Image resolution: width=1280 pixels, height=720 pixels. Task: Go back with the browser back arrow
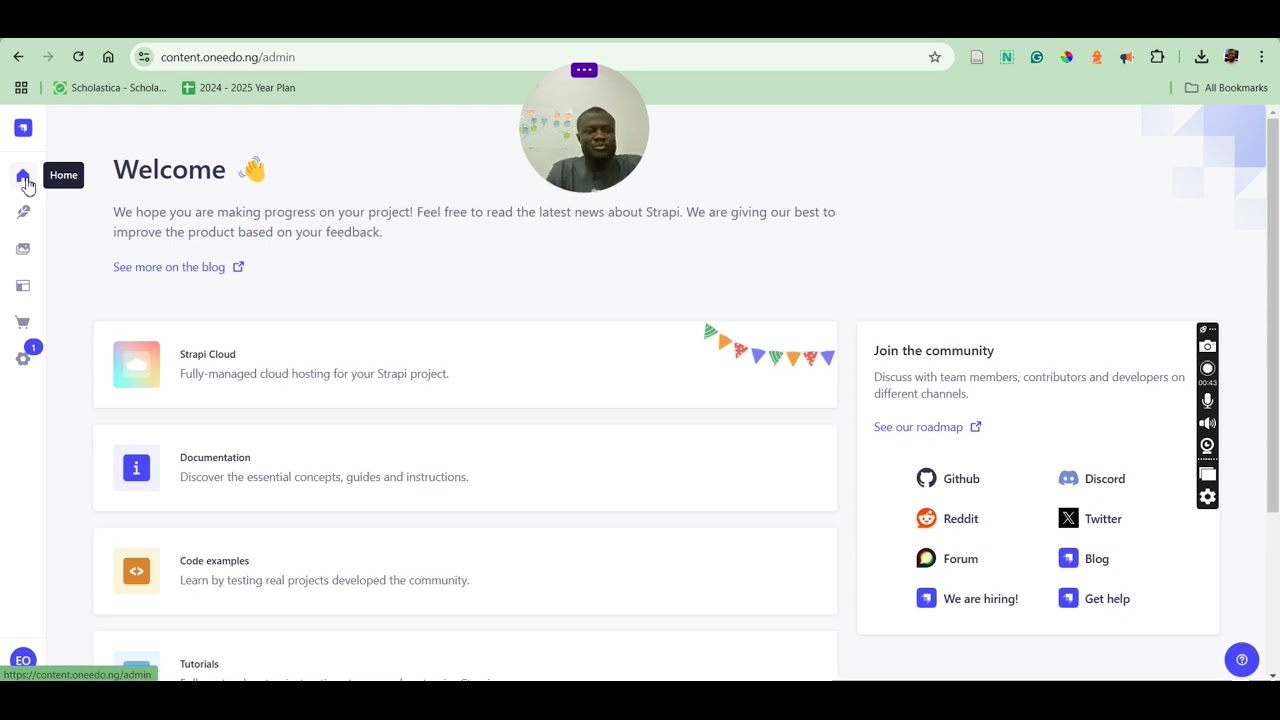tap(18, 57)
